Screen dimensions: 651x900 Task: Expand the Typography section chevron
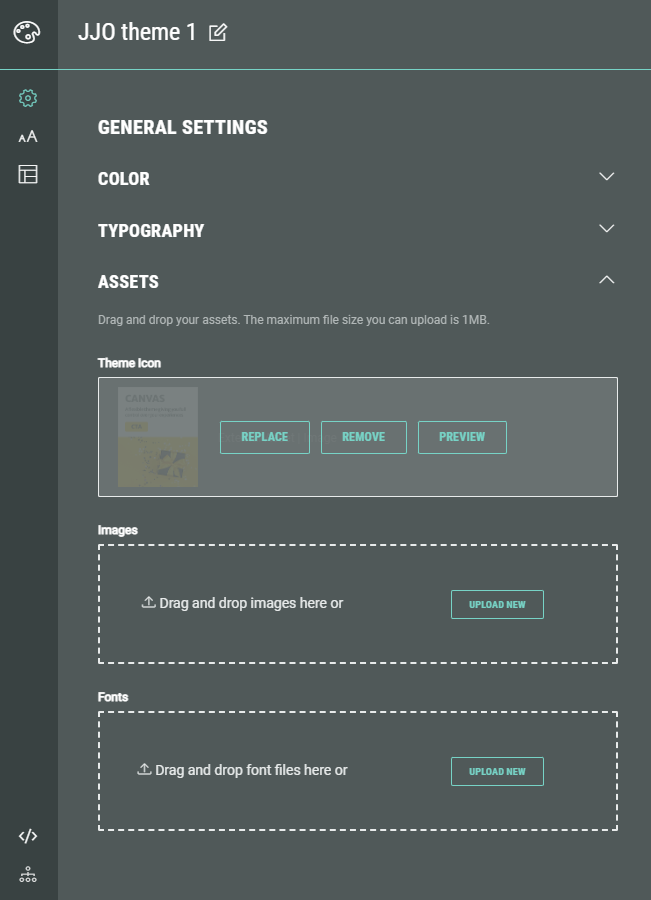coord(606,229)
